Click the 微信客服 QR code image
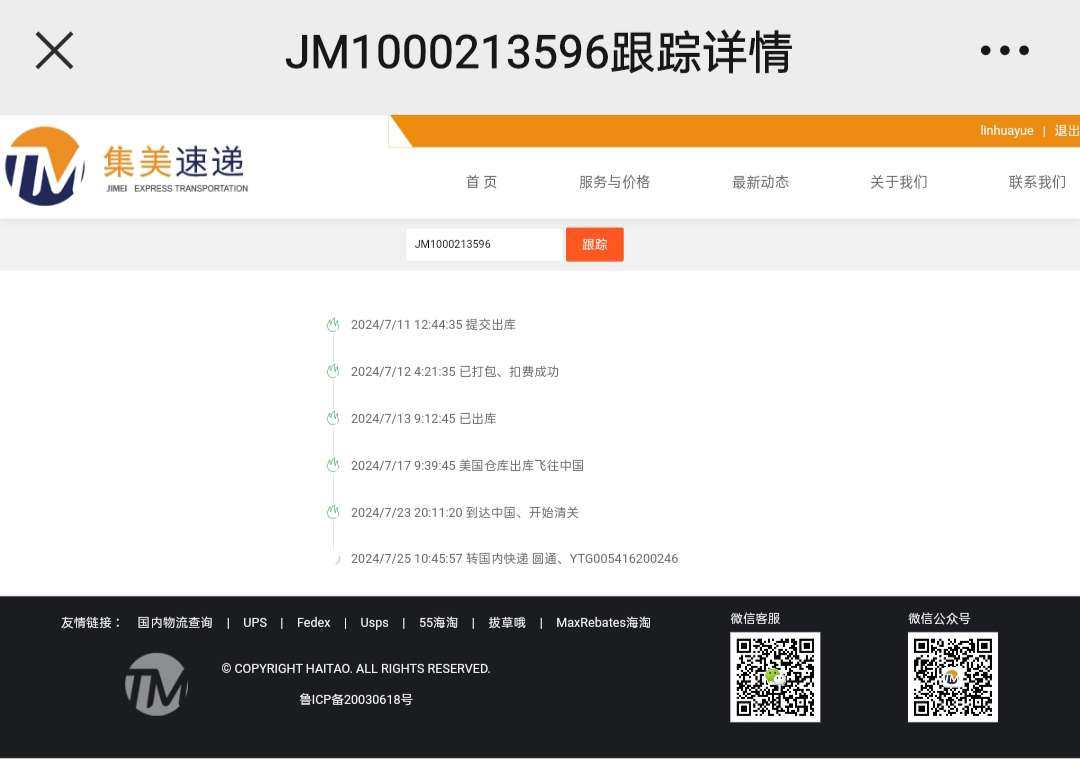The width and height of the screenshot is (1080, 774). click(x=775, y=677)
